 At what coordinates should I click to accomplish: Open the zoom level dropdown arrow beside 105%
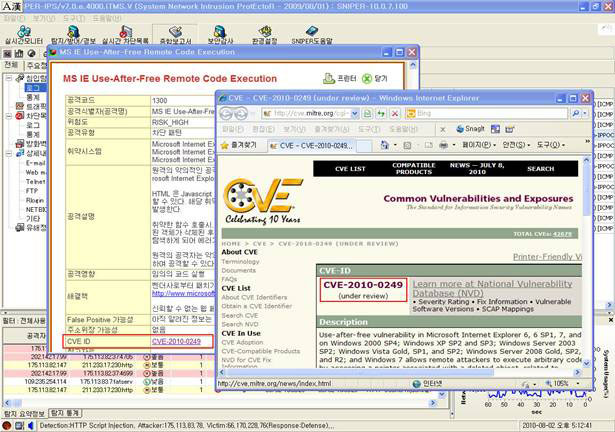(x=578, y=383)
